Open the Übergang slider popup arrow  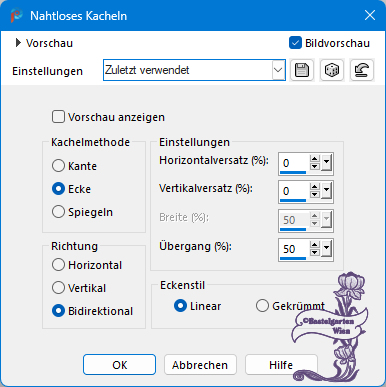(x=326, y=249)
